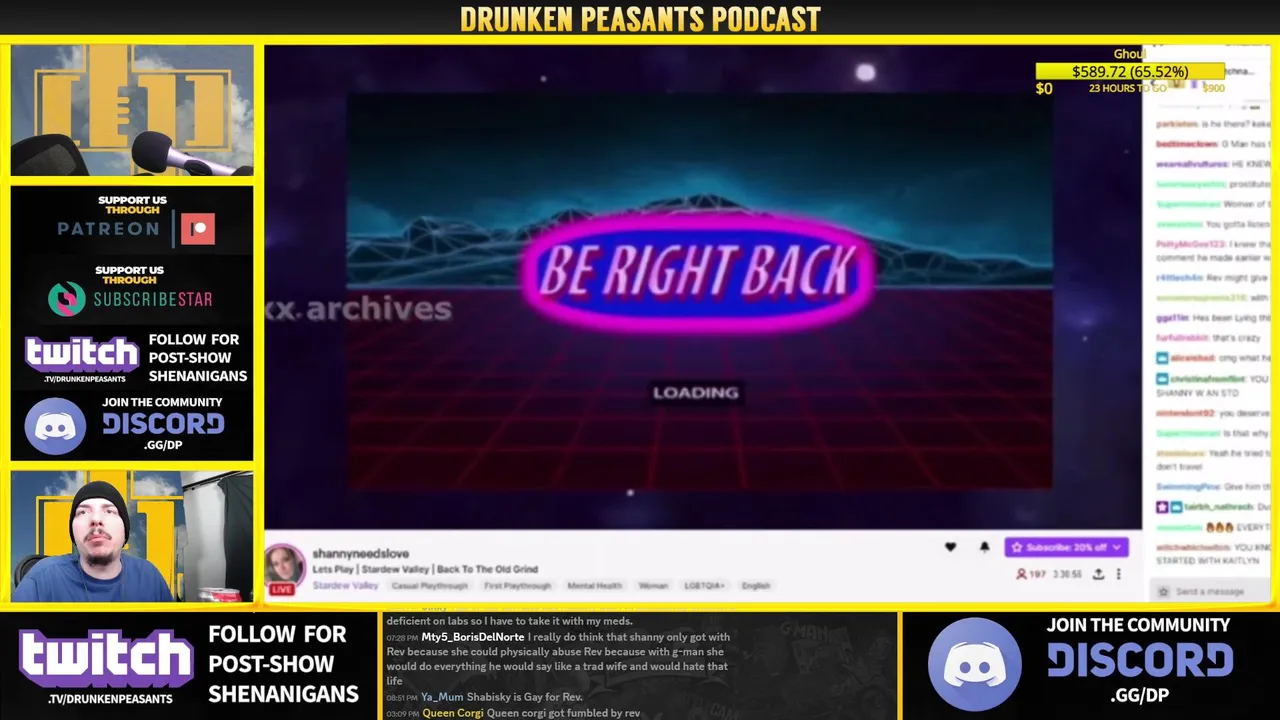Click the Subscribe 20% off button
The width and height of the screenshot is (1280, 720).
(x=1067, y=547)
